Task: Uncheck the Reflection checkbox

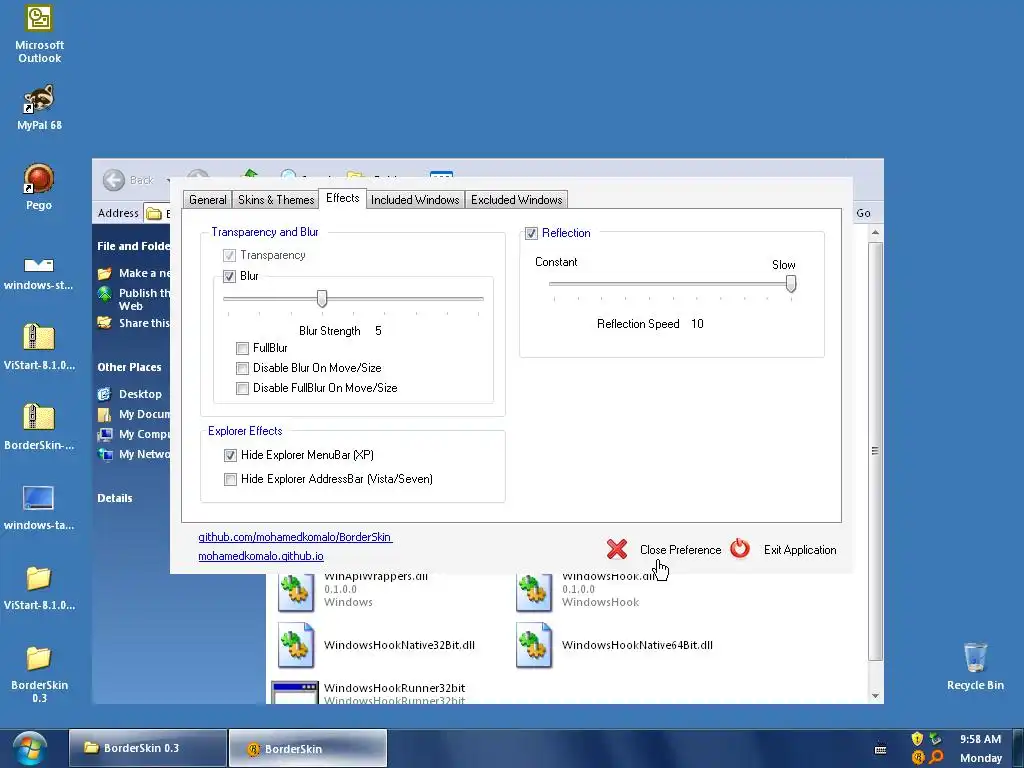Action: click(x=531, y=233)
